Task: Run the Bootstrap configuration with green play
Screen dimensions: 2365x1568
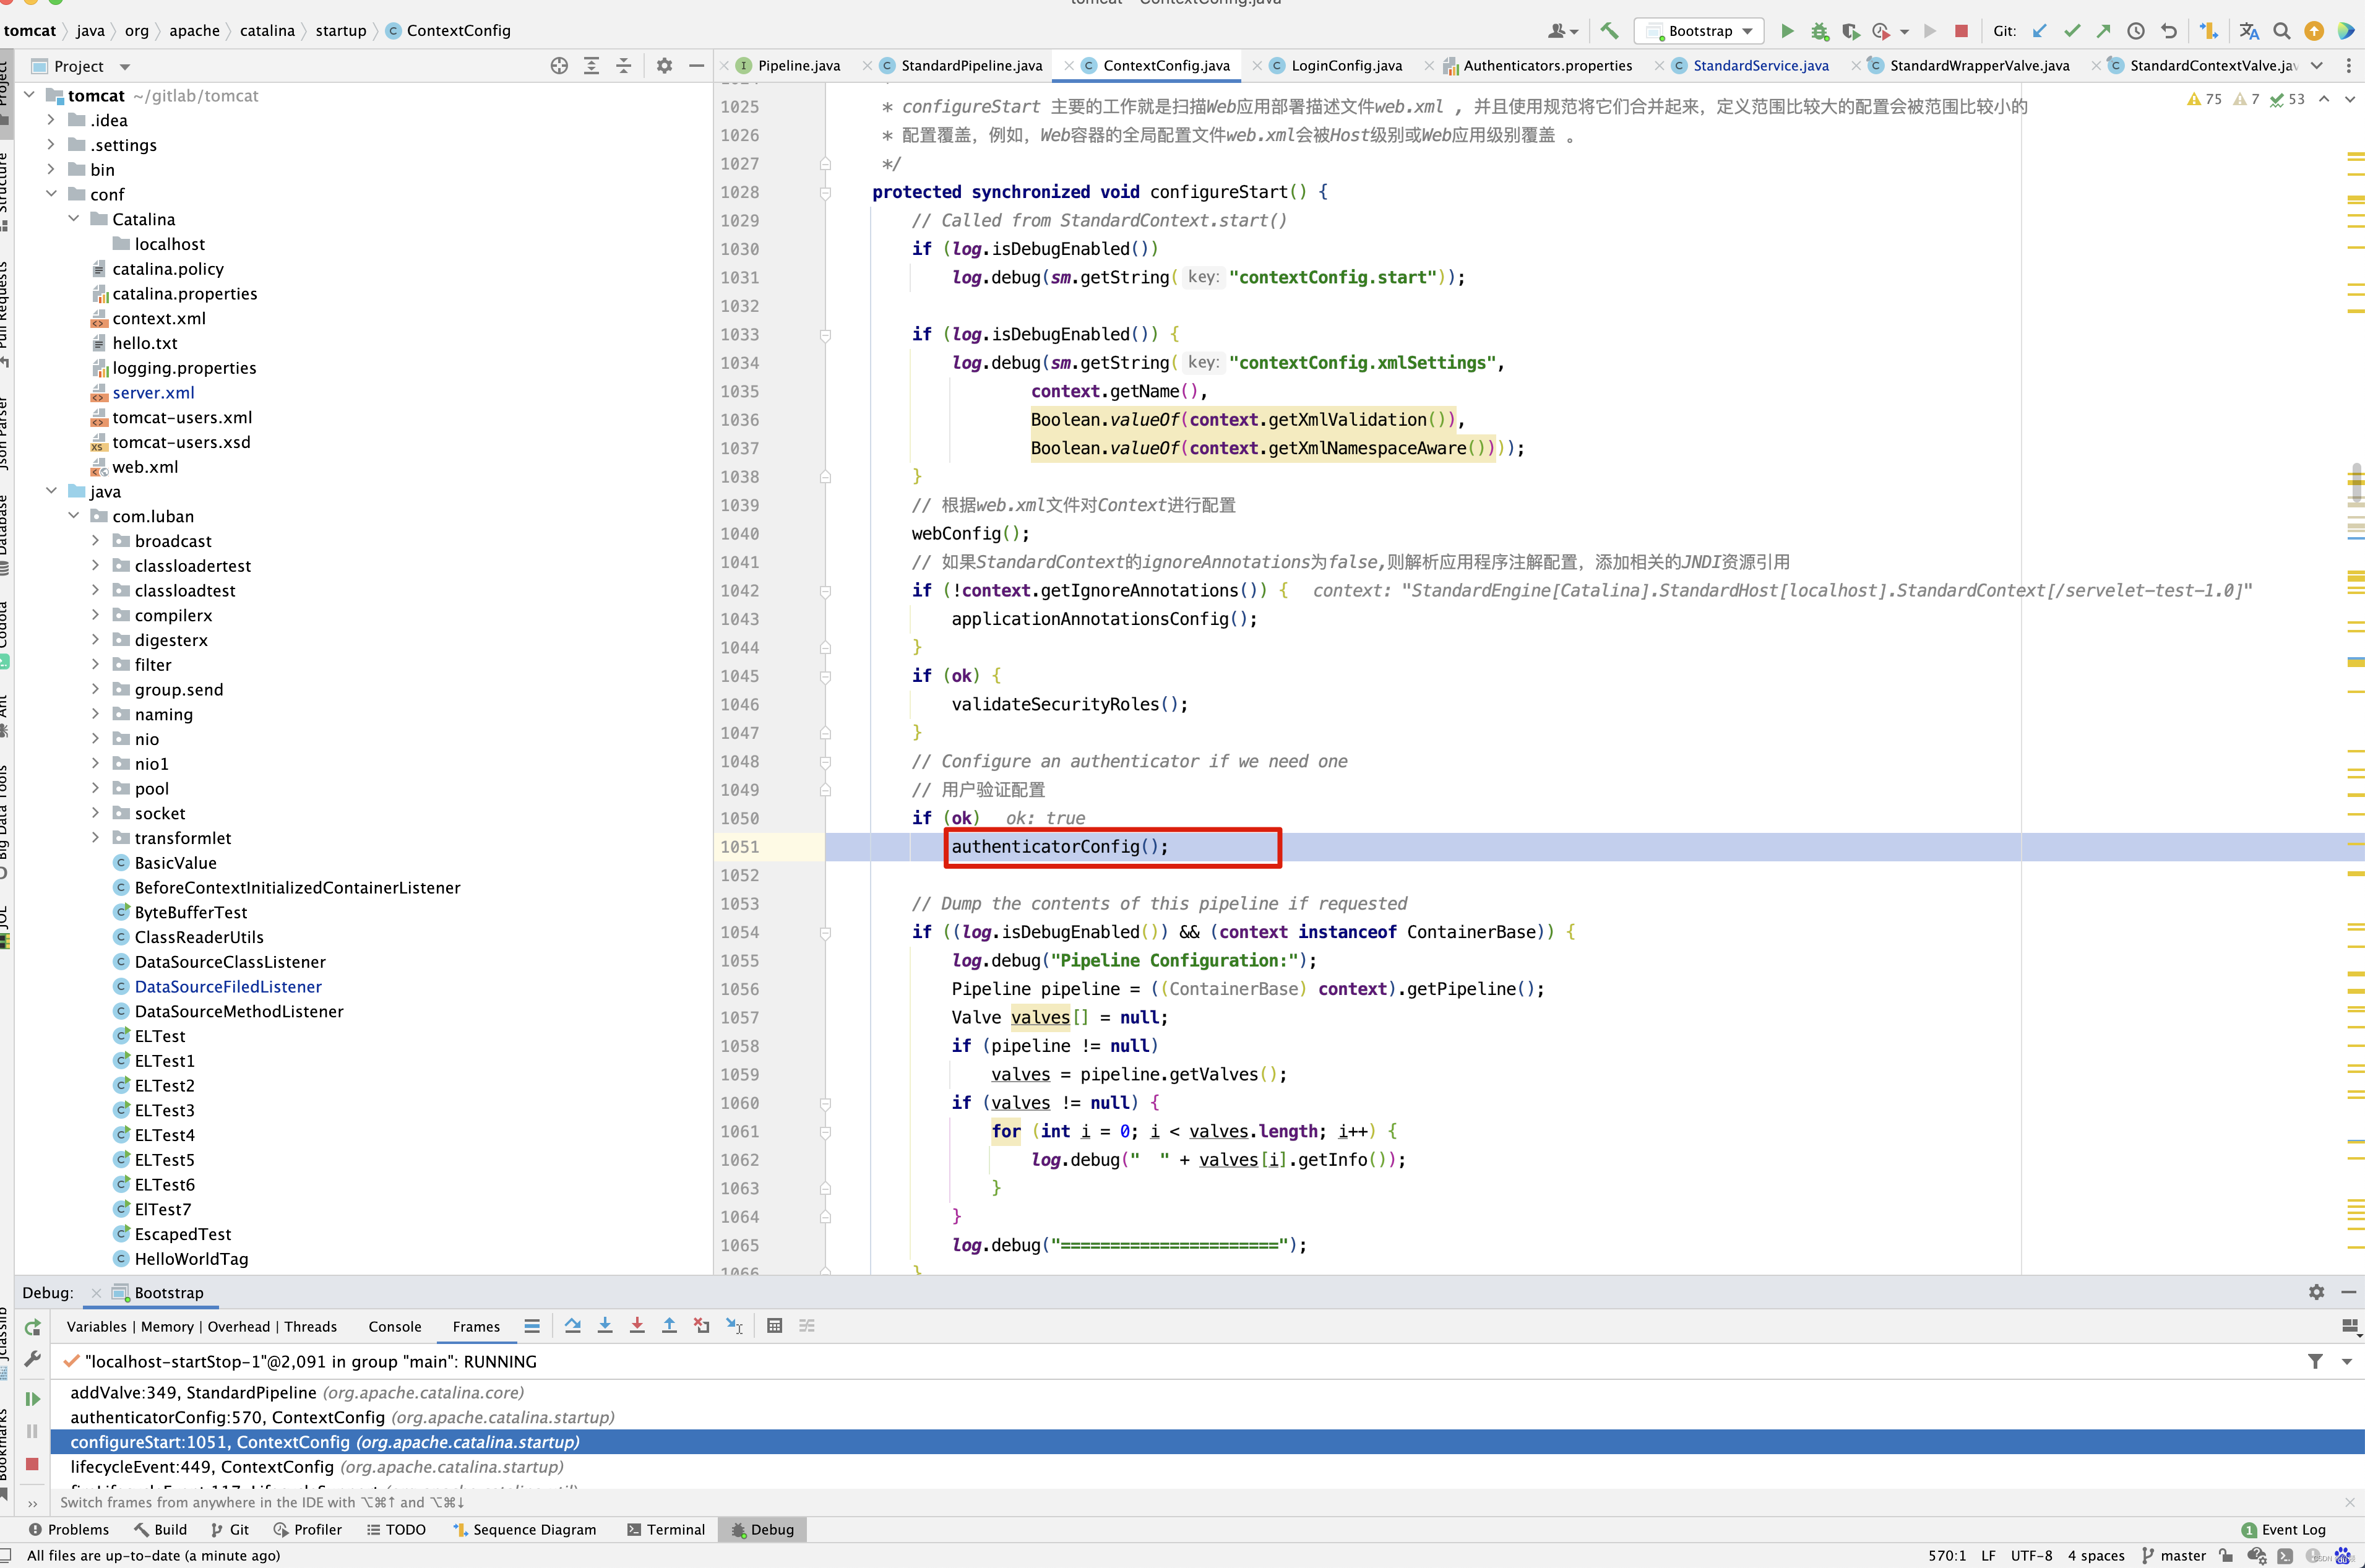Action: click(x=1787, y=31)
